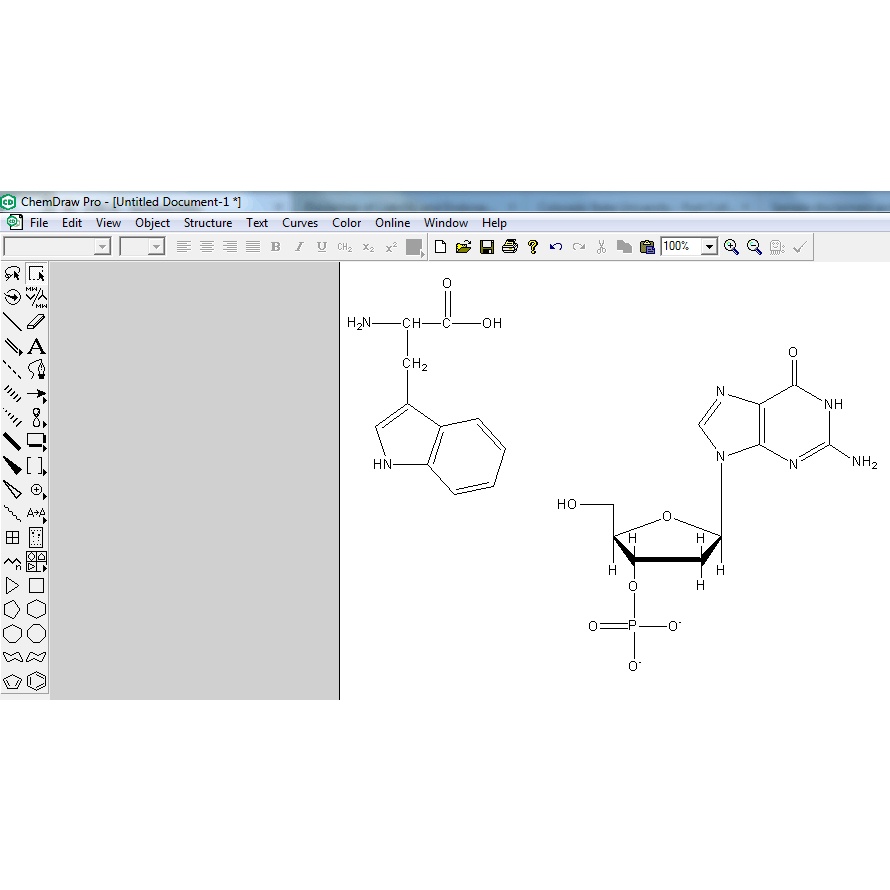This screenshot has width=890, height=890.
Task: Select the Lasso selection tool
Action: tap(12, 274)
